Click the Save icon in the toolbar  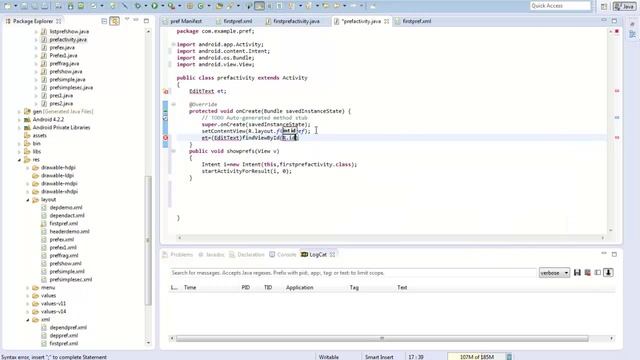(x=24, y=6)
